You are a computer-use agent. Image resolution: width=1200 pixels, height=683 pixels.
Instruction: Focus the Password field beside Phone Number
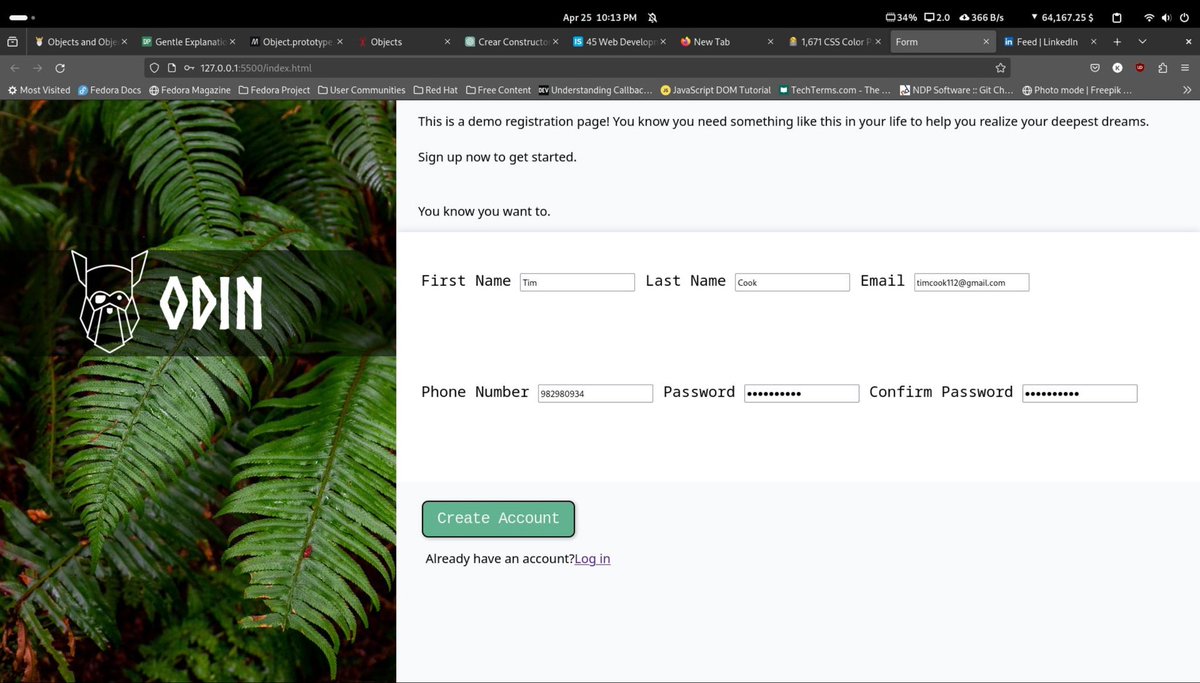point(801,394)
